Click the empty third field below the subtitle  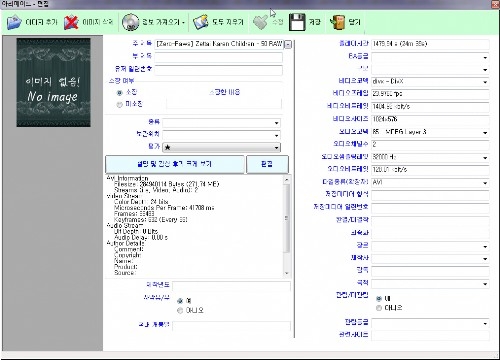pyautogui.click(x=219, y=70)
